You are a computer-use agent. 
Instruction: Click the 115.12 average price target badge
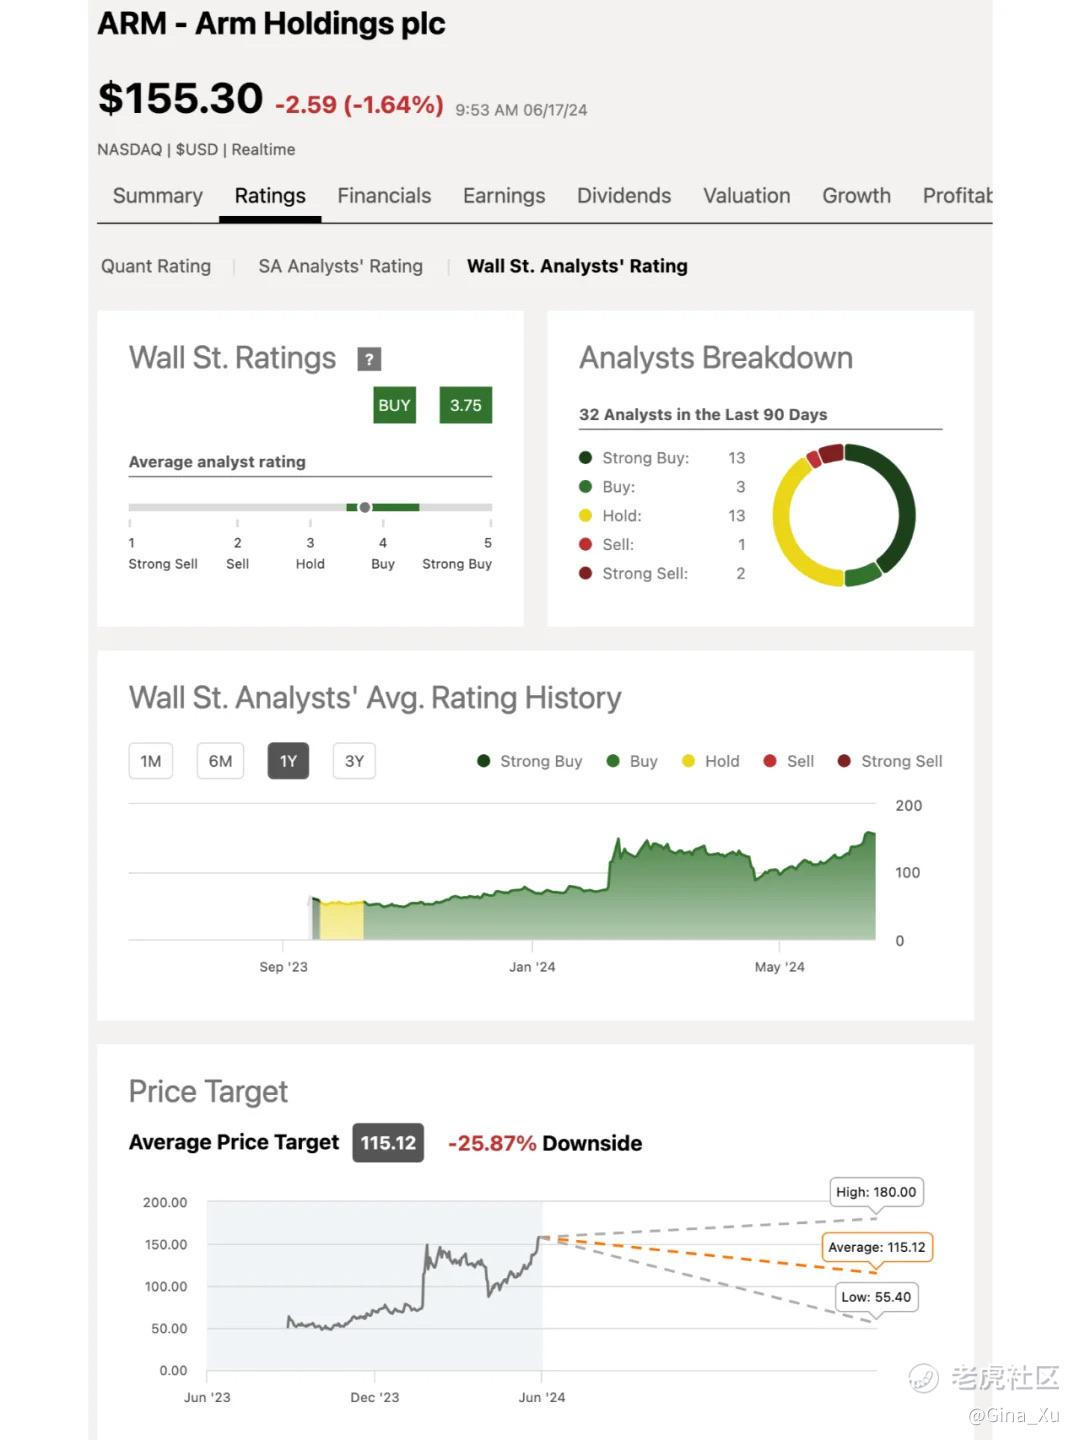(388, 1143)
